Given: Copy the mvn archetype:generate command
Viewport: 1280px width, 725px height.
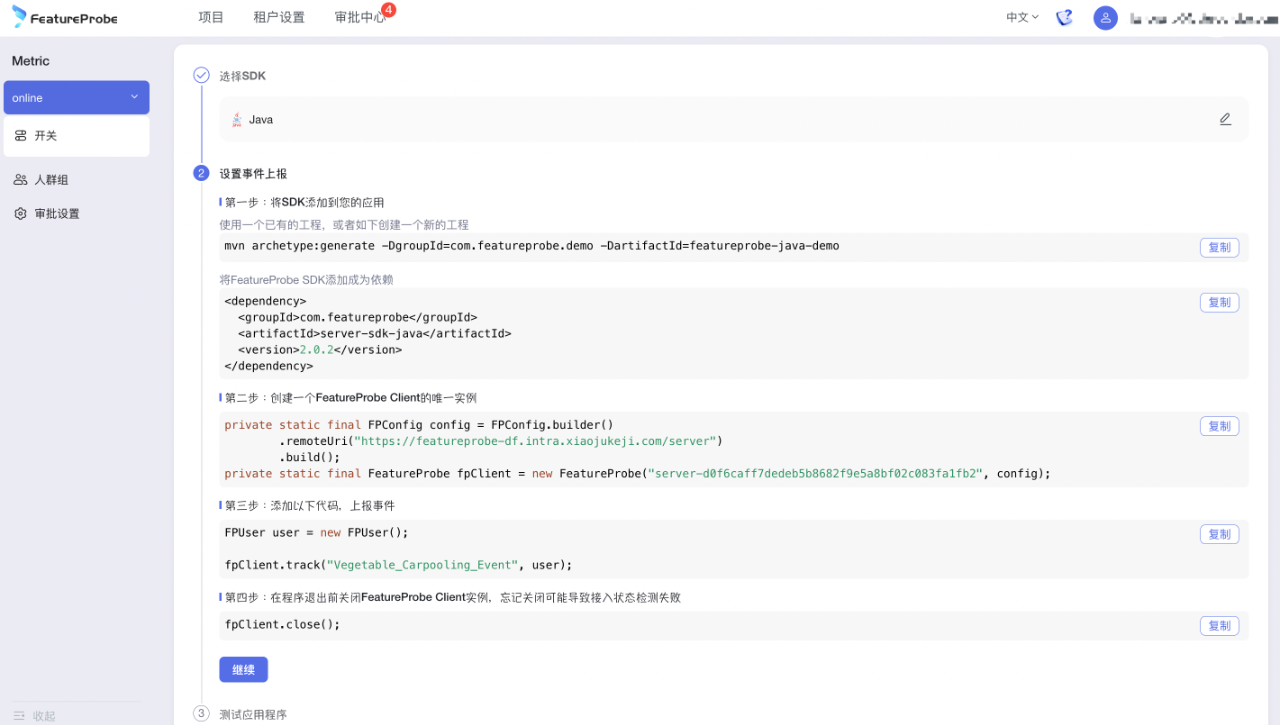Looking at the screenshot, I should pyautogui.click(x=1219, y=247).
